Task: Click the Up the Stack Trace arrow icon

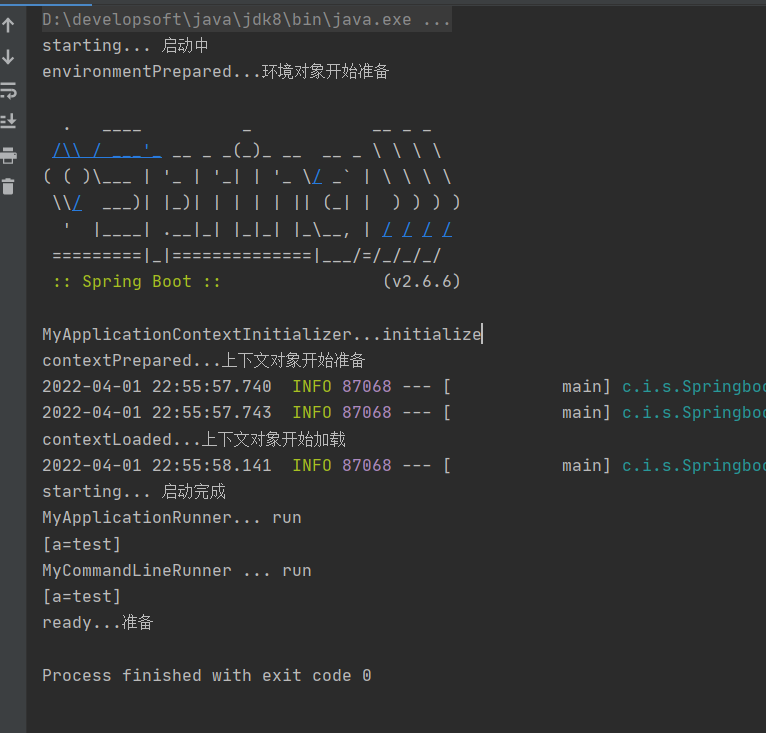Action: point(8,25)
